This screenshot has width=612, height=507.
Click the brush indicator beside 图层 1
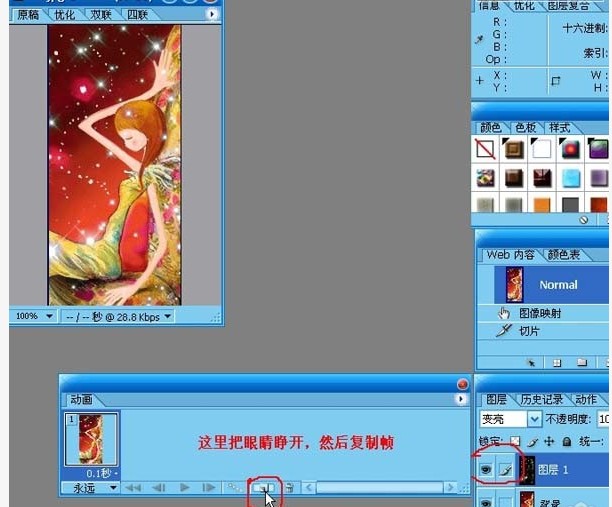pos(506,469)
